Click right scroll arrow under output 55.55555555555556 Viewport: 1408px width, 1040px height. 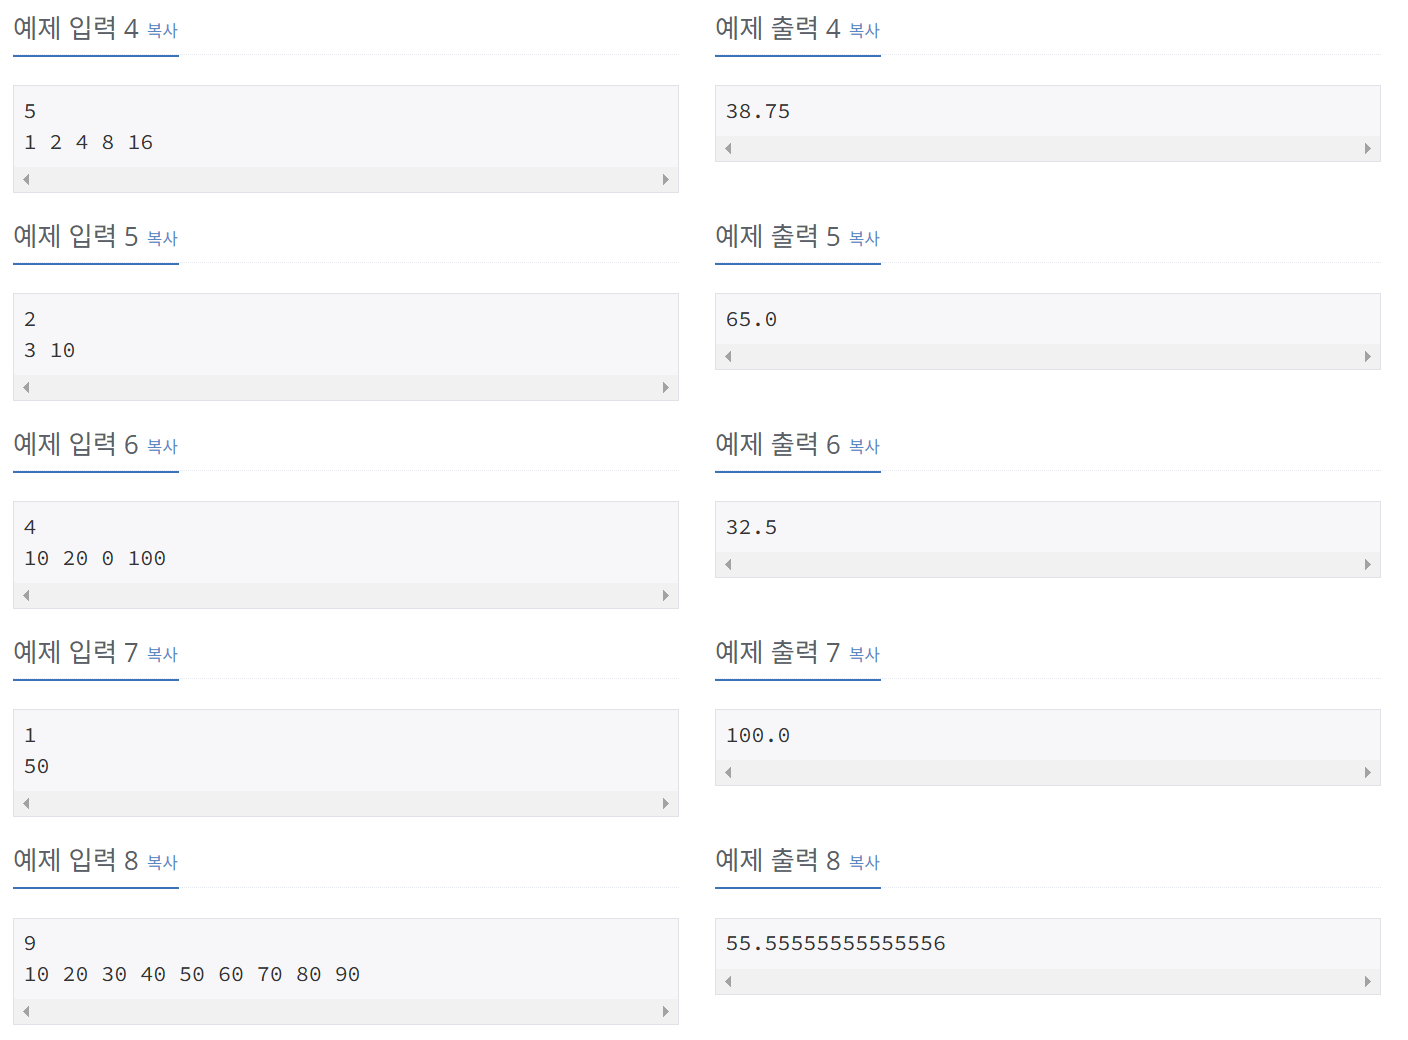pos(1368,982)
